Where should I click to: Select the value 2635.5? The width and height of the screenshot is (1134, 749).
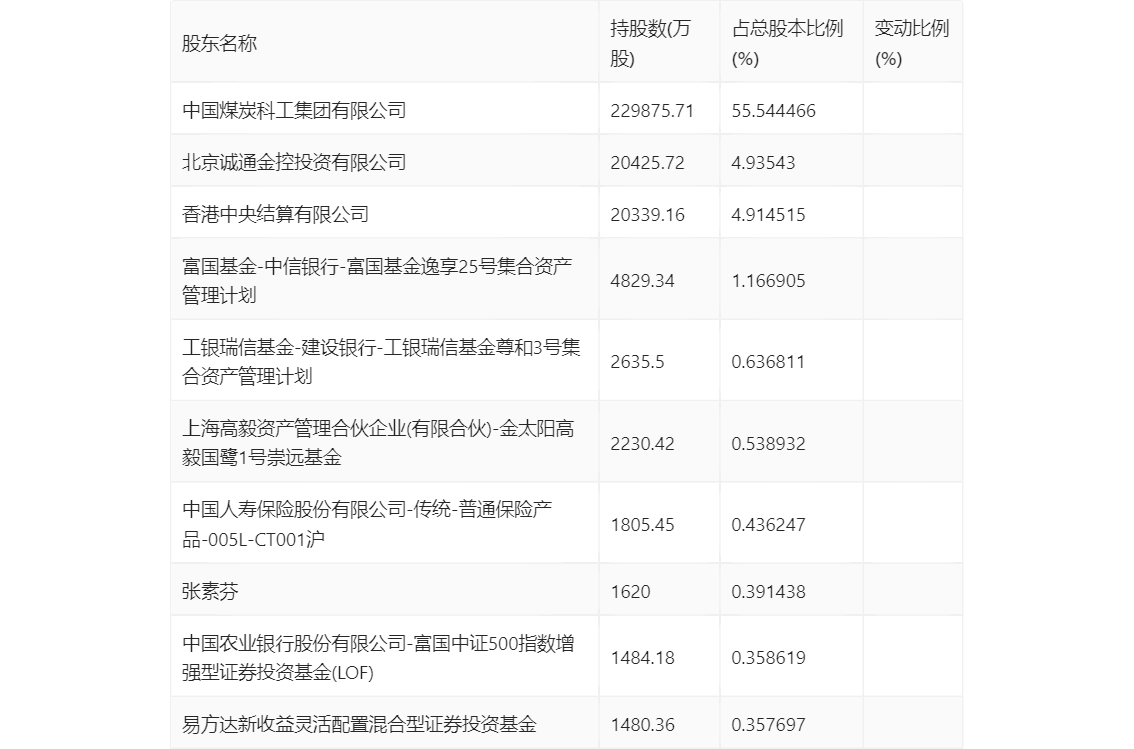tap(637, 361)
